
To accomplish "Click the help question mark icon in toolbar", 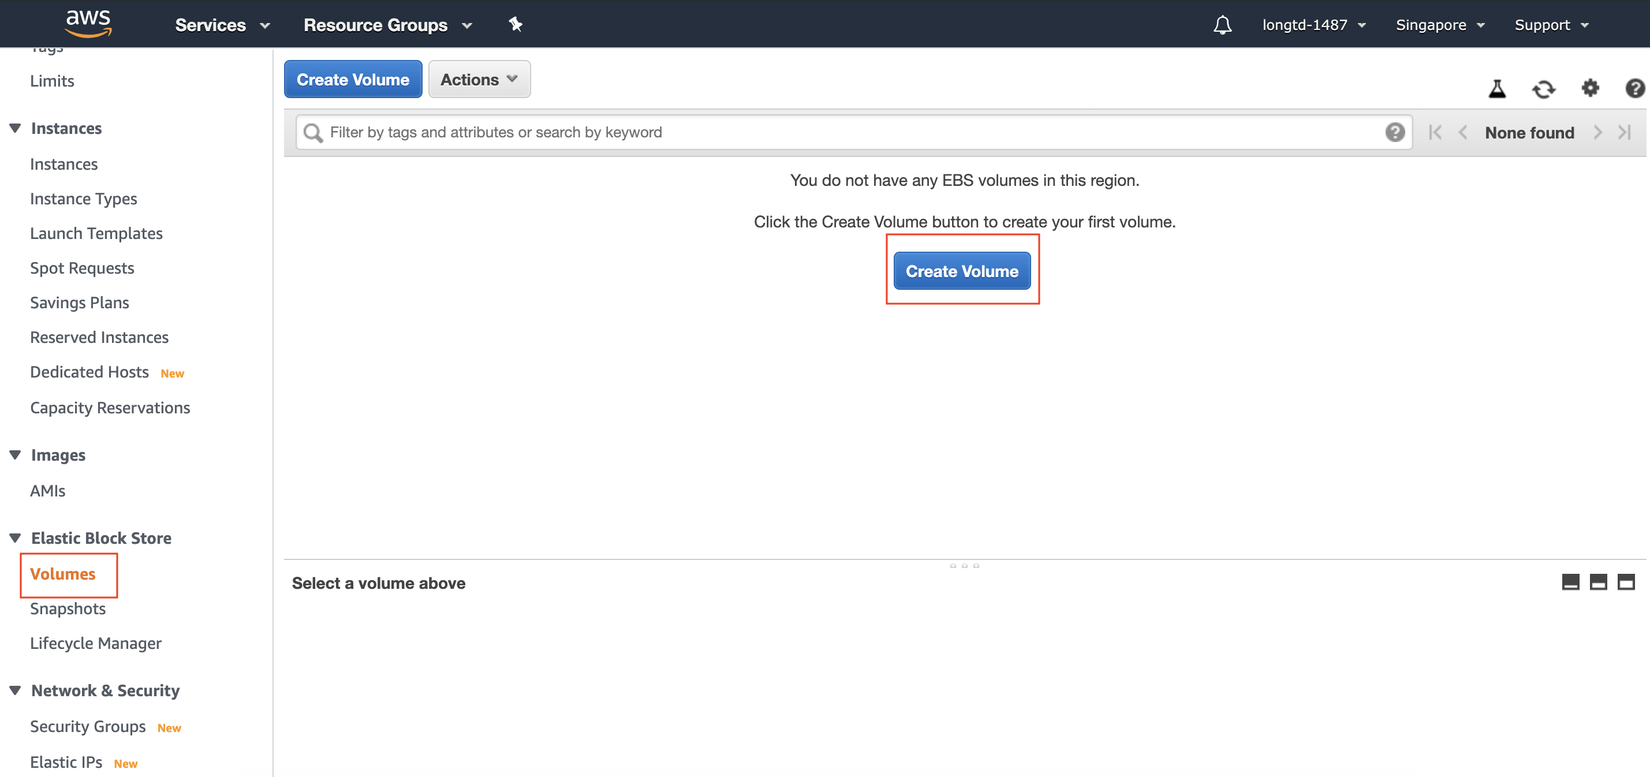I will click(x=1634, y=89).
